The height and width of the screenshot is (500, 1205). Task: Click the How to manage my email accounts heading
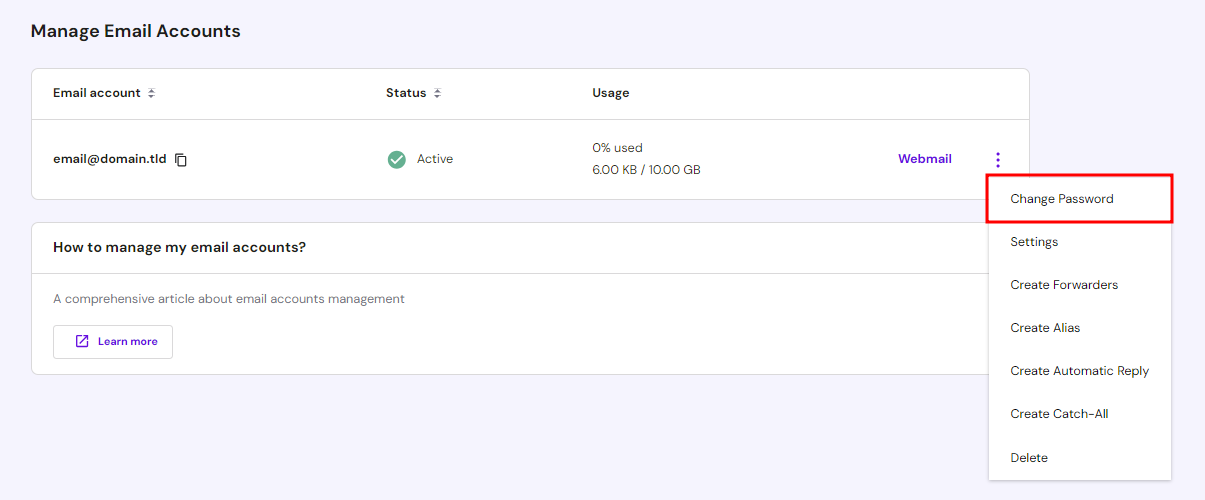[179, 247]
